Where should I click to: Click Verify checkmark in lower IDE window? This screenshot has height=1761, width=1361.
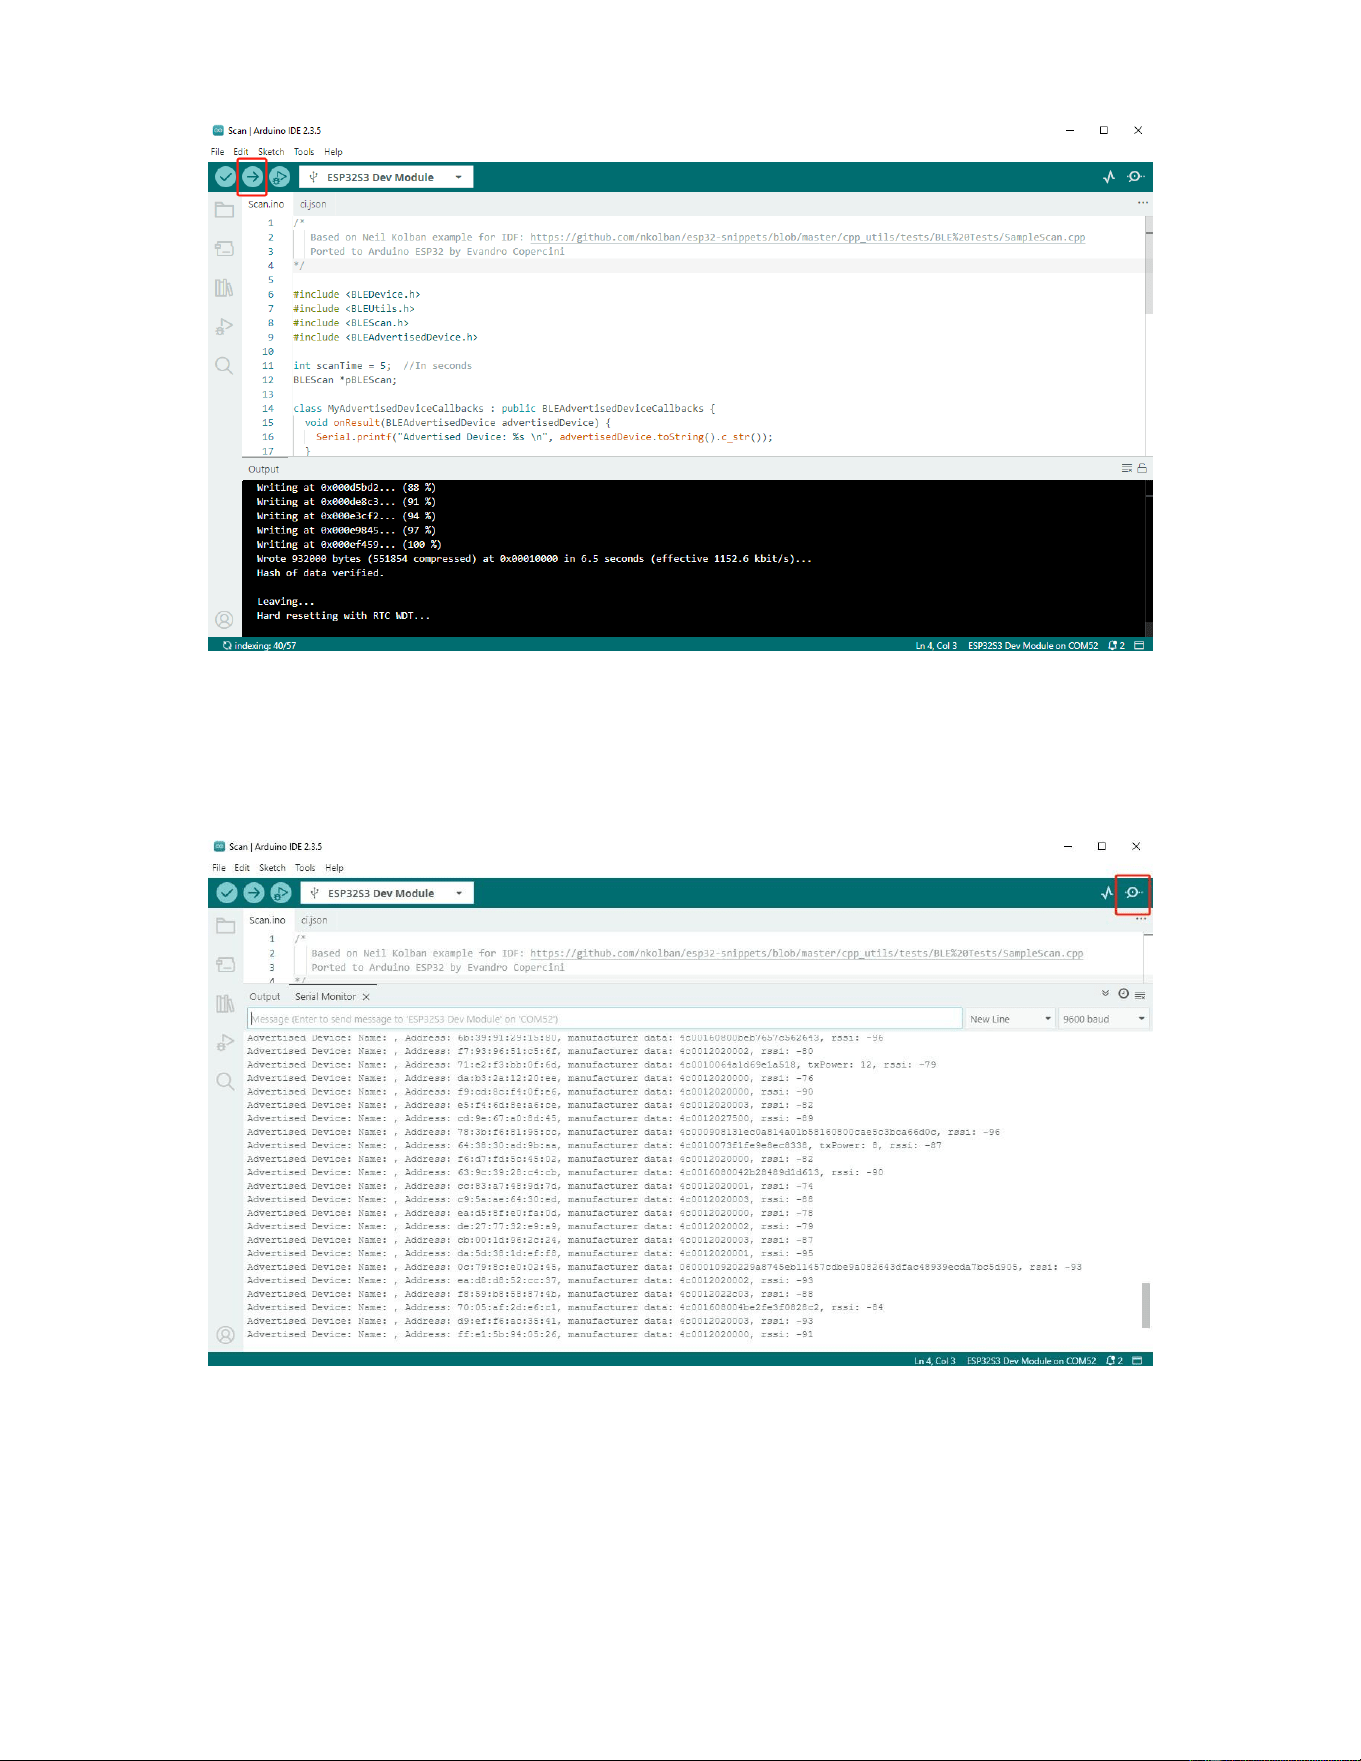227,893
